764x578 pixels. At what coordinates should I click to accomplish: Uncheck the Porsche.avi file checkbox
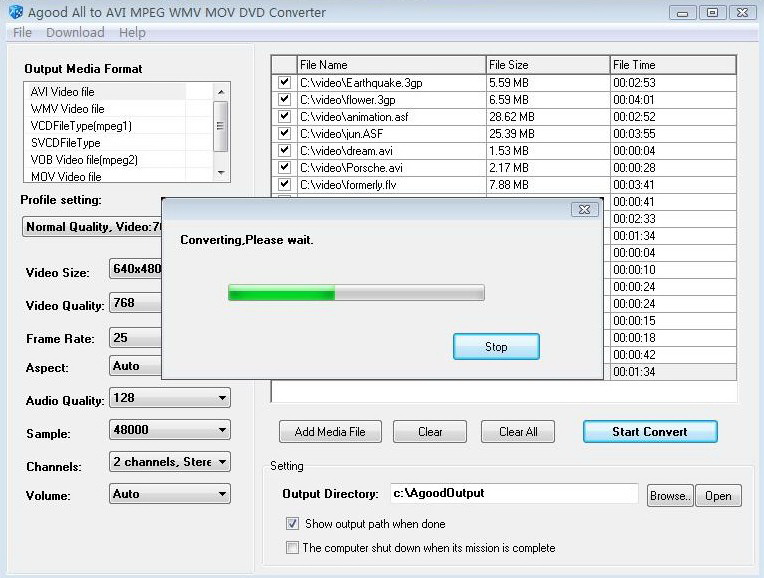point(284,167)
